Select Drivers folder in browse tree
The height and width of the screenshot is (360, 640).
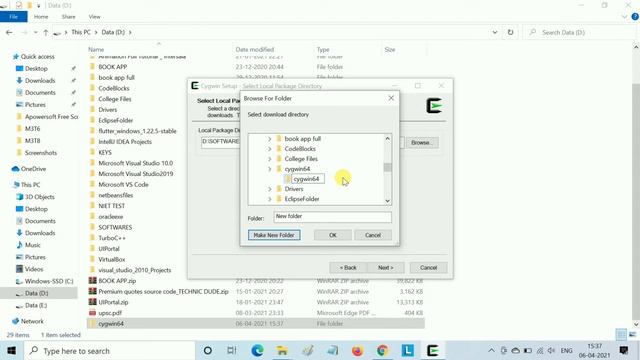pos(294,189)
